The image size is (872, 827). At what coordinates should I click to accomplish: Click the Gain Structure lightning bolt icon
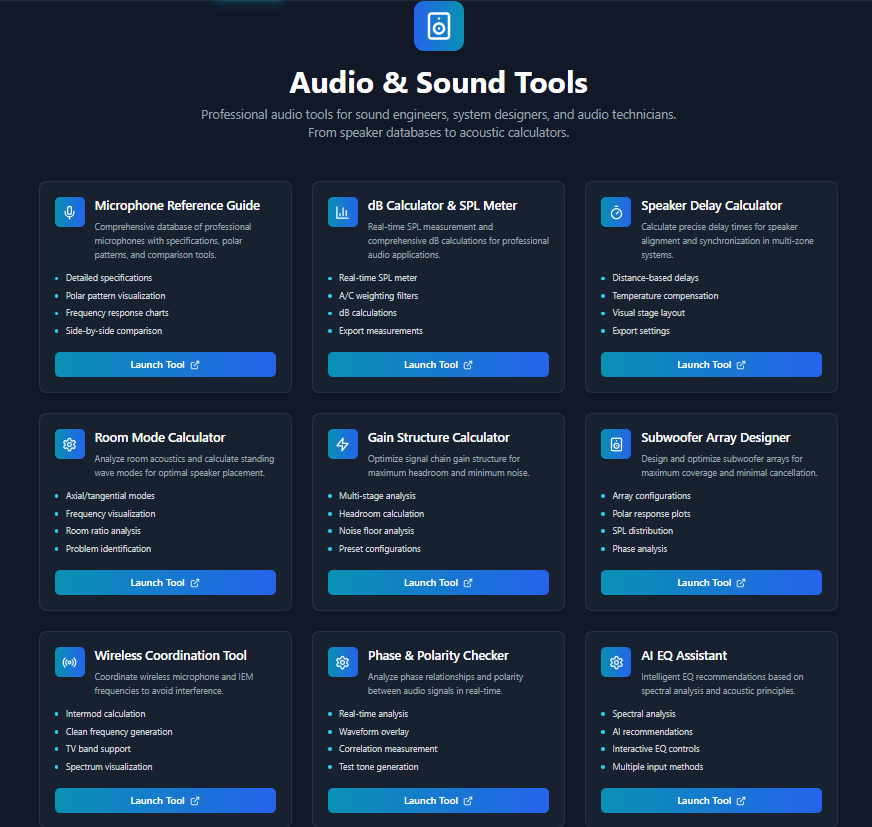[342, 443]
